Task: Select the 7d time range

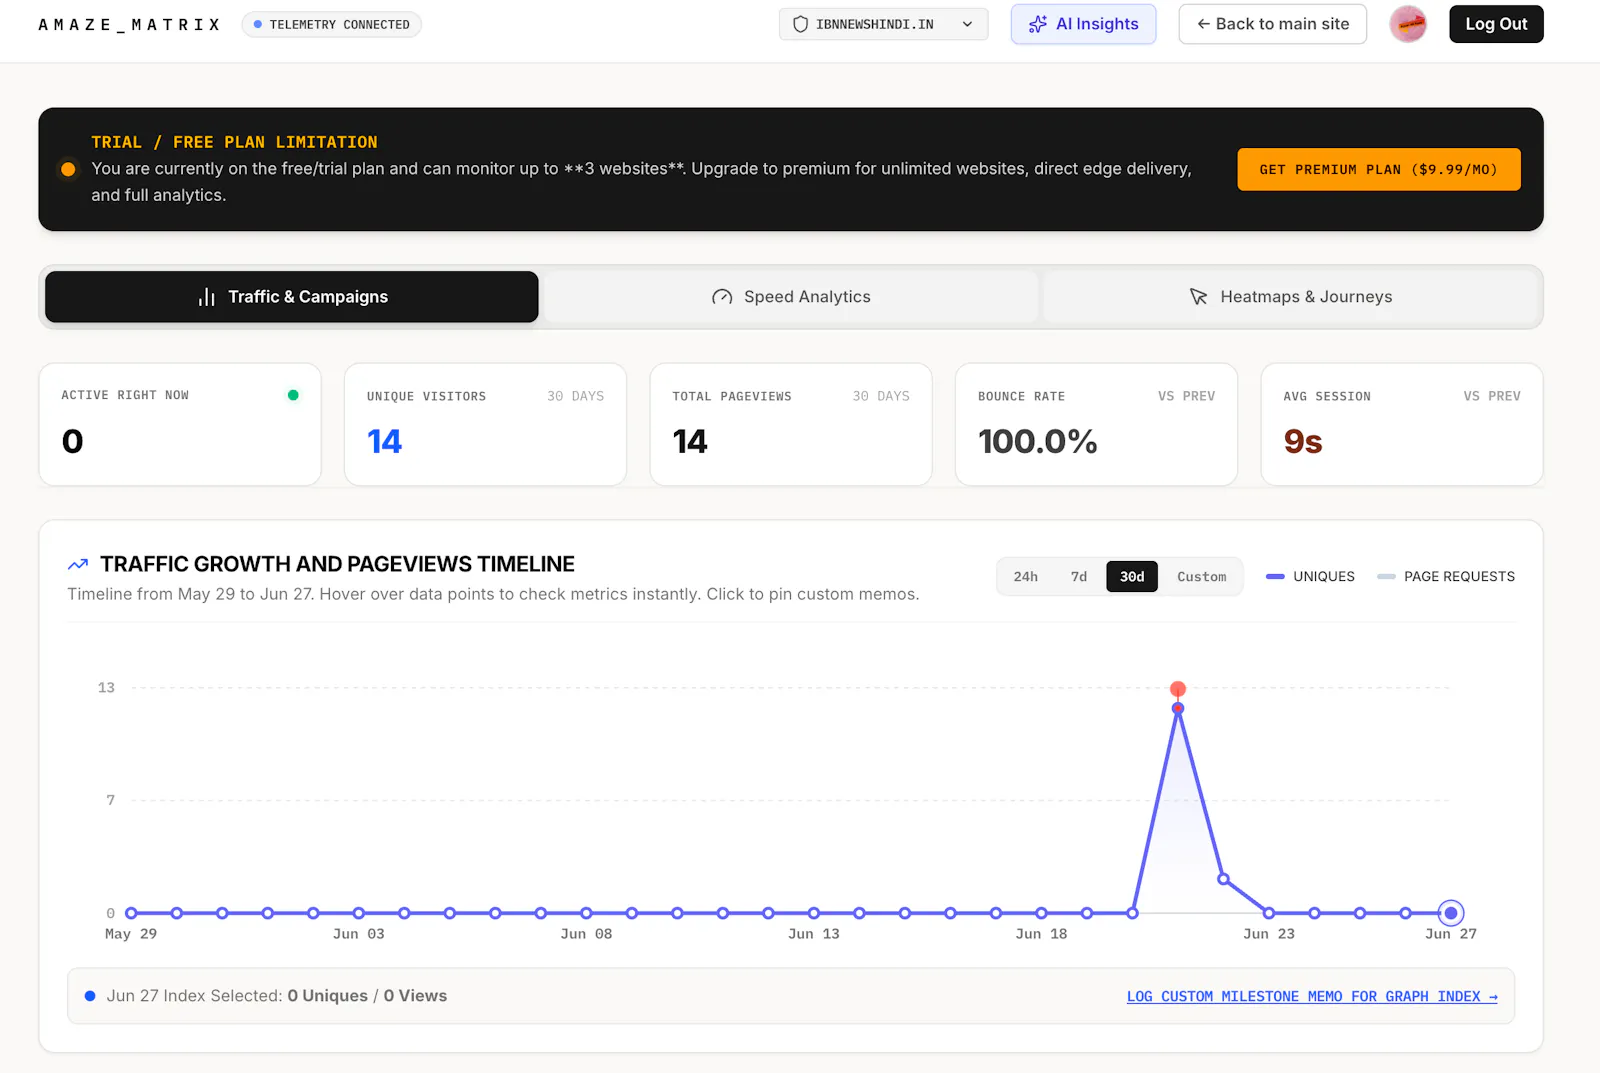Action: (x=1078, y=576)
